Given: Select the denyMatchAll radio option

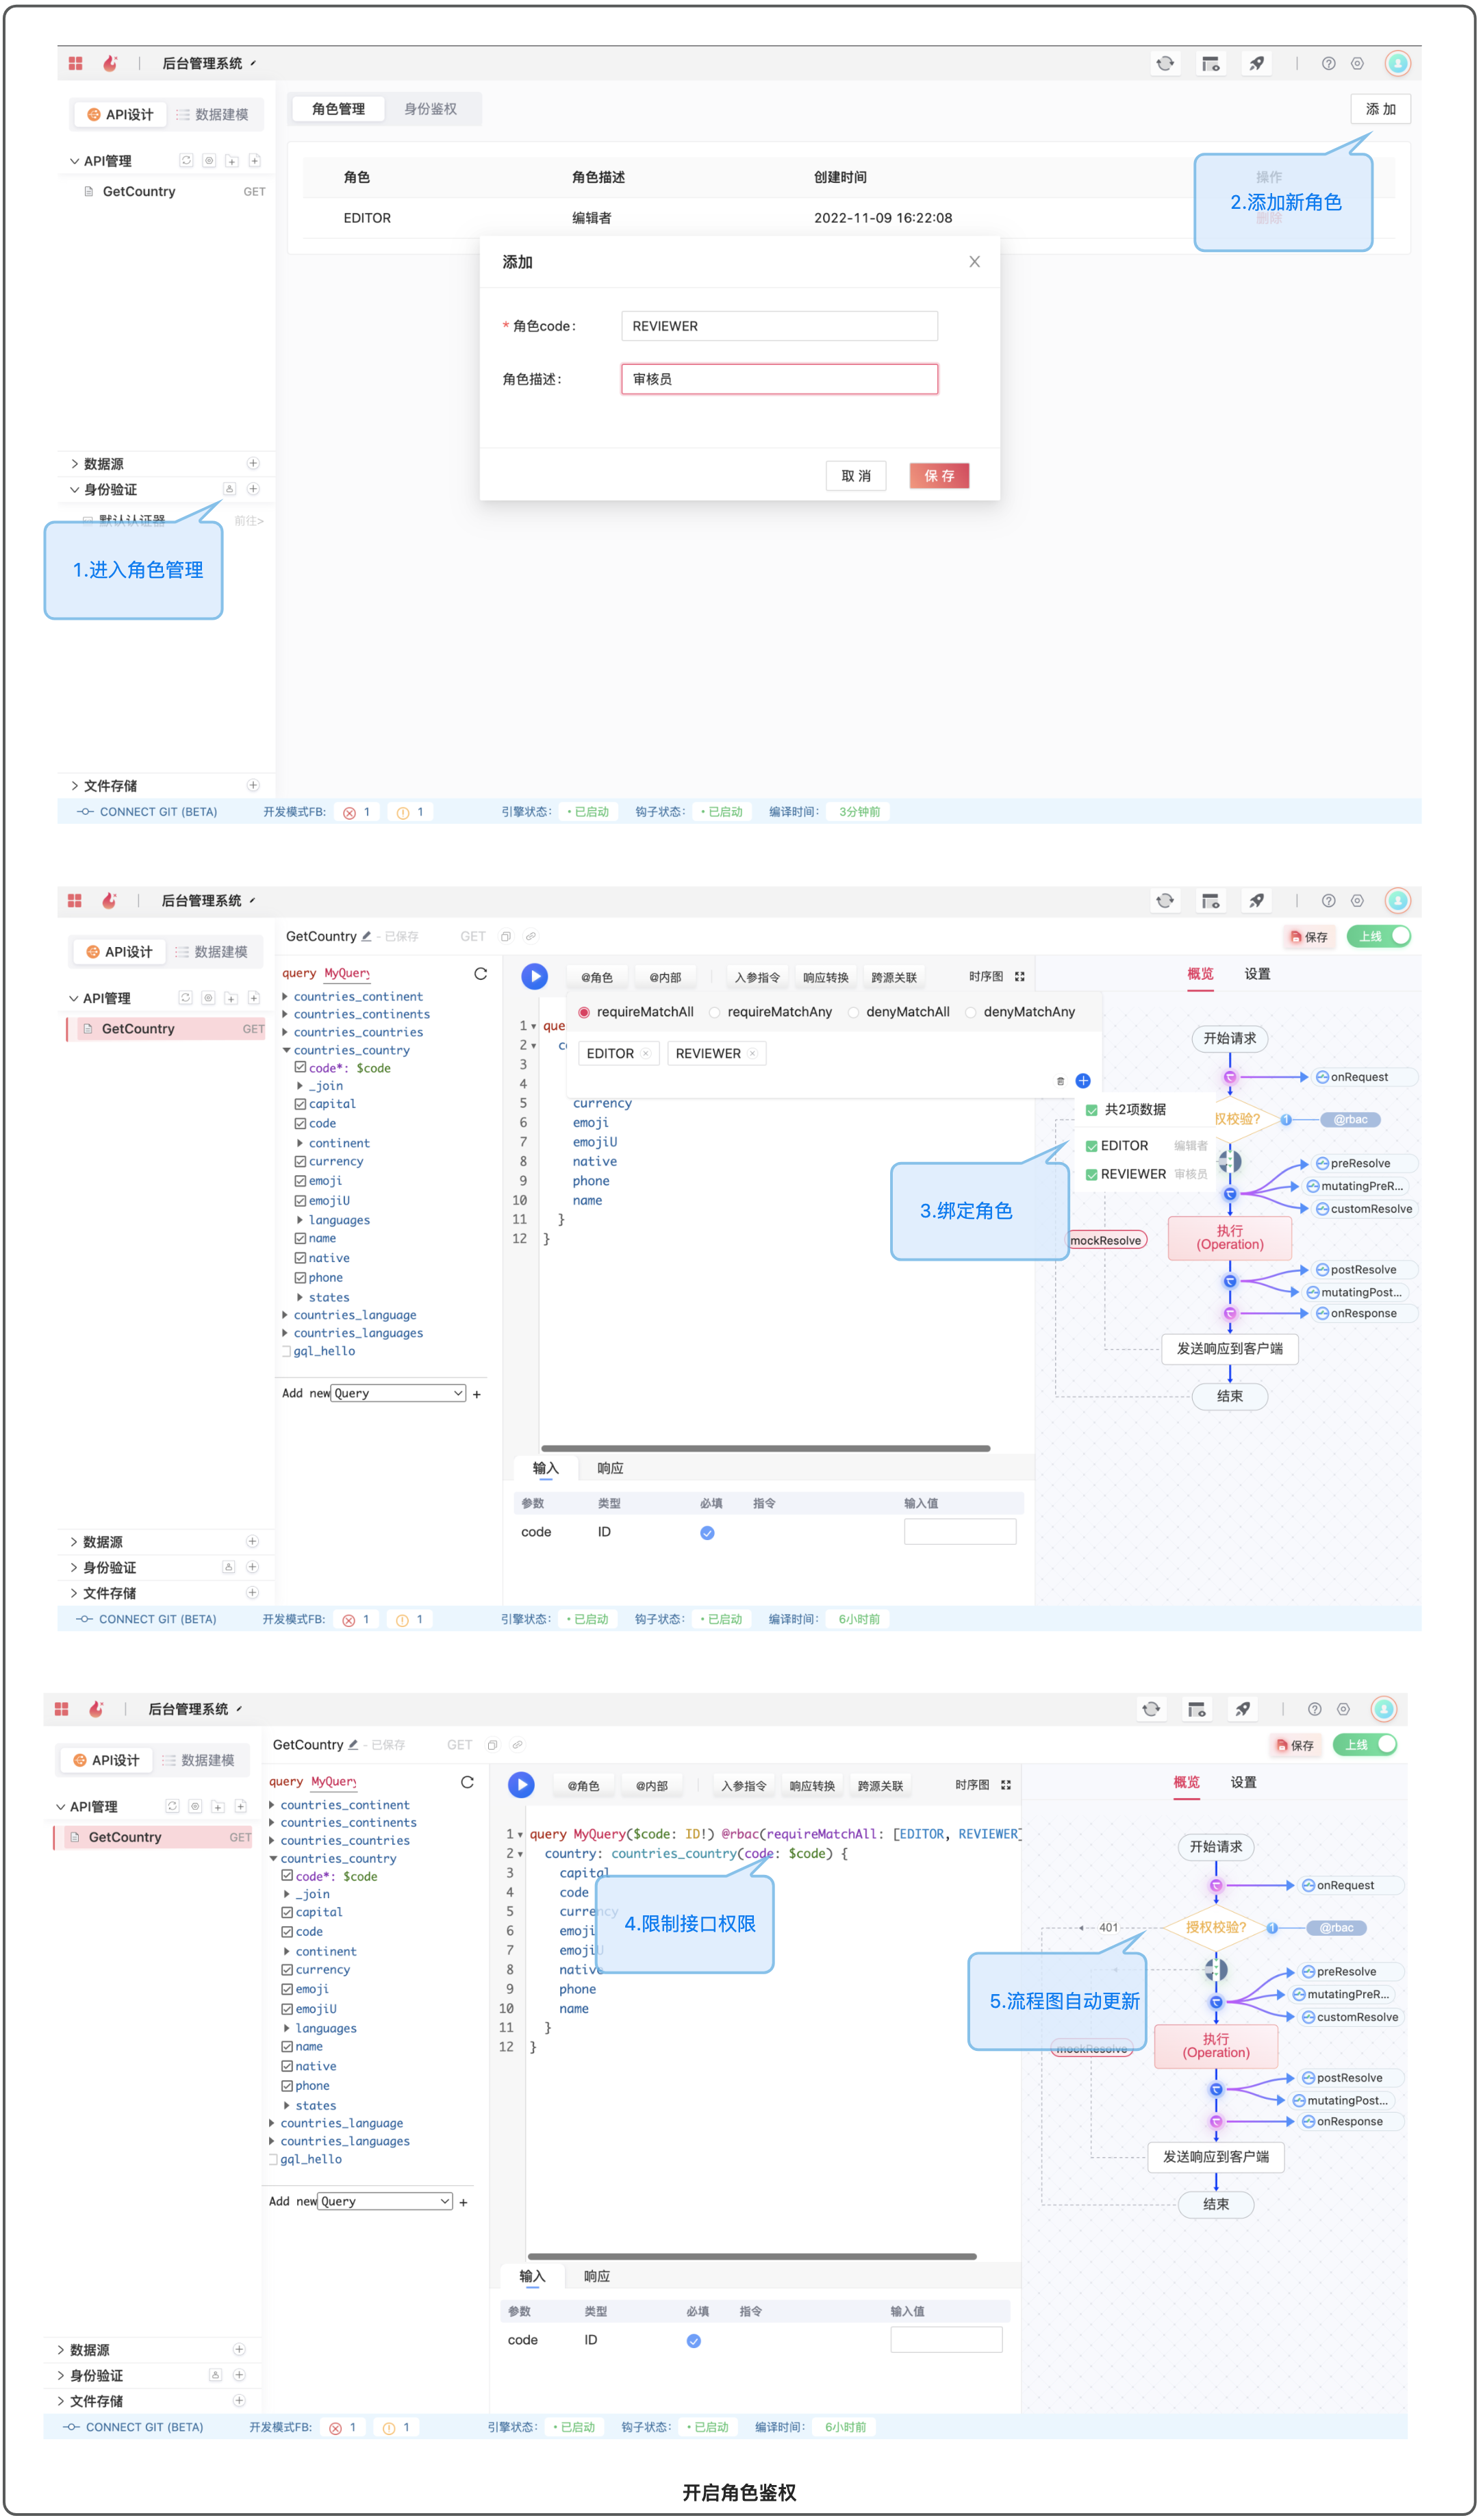Looking at the screenshot, I should point(853,1012).
